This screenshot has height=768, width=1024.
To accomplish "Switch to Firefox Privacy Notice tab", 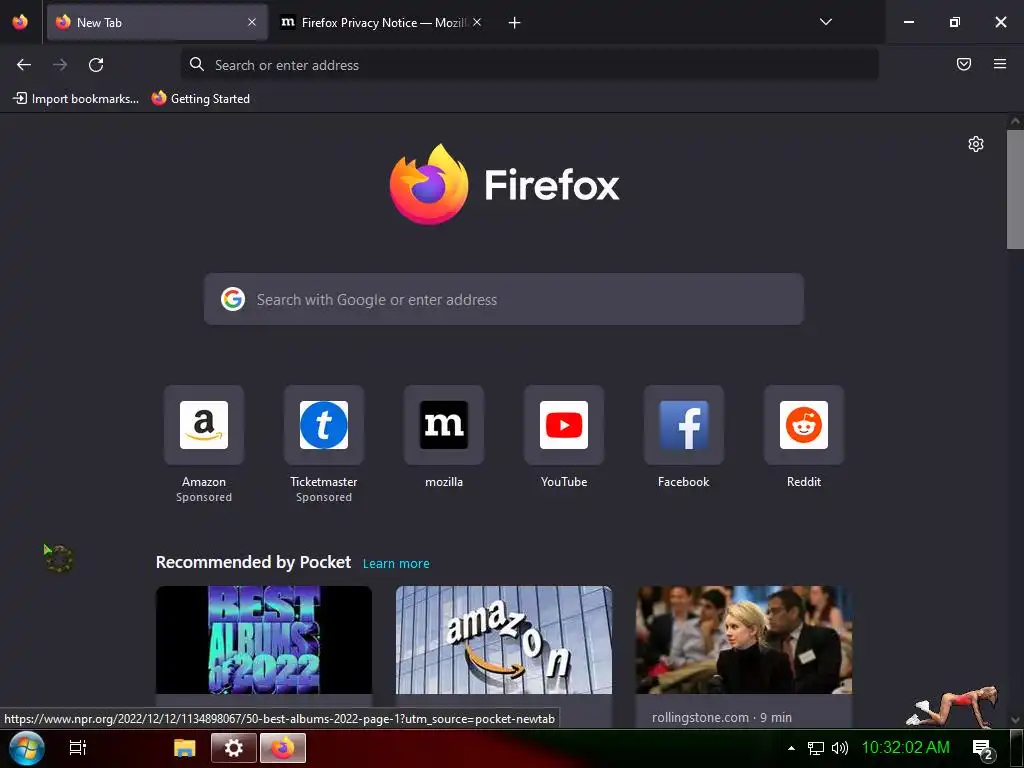I will pyautogui.click(x=381, y=22).
